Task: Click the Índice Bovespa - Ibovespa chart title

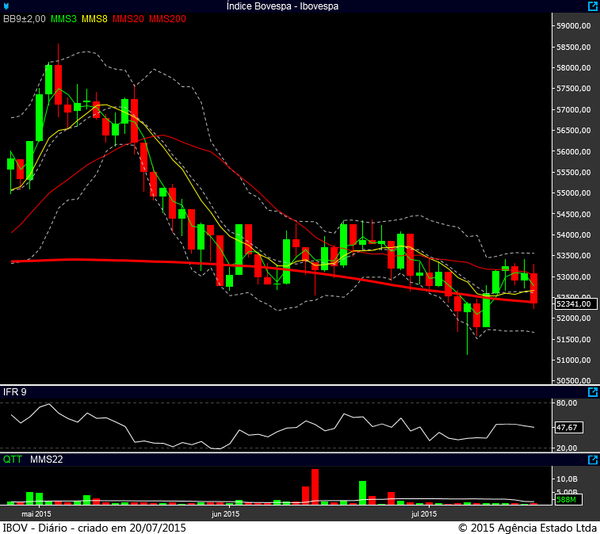Action: pyautogui.click(x=300, y=7)
